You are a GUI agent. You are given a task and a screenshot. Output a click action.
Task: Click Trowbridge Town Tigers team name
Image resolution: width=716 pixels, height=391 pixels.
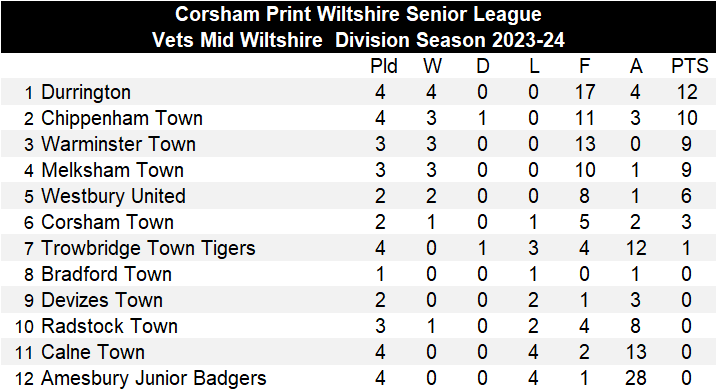pos(148,248)
